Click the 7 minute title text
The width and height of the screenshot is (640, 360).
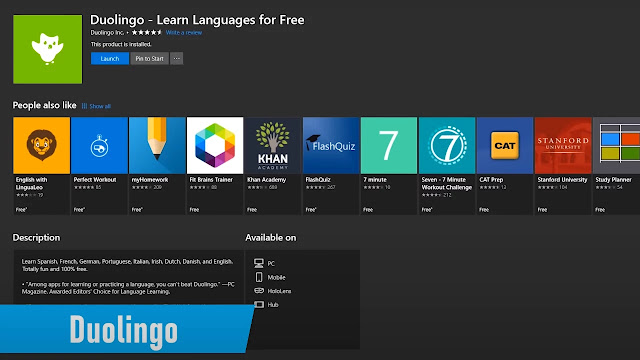[x=375, y=180]
